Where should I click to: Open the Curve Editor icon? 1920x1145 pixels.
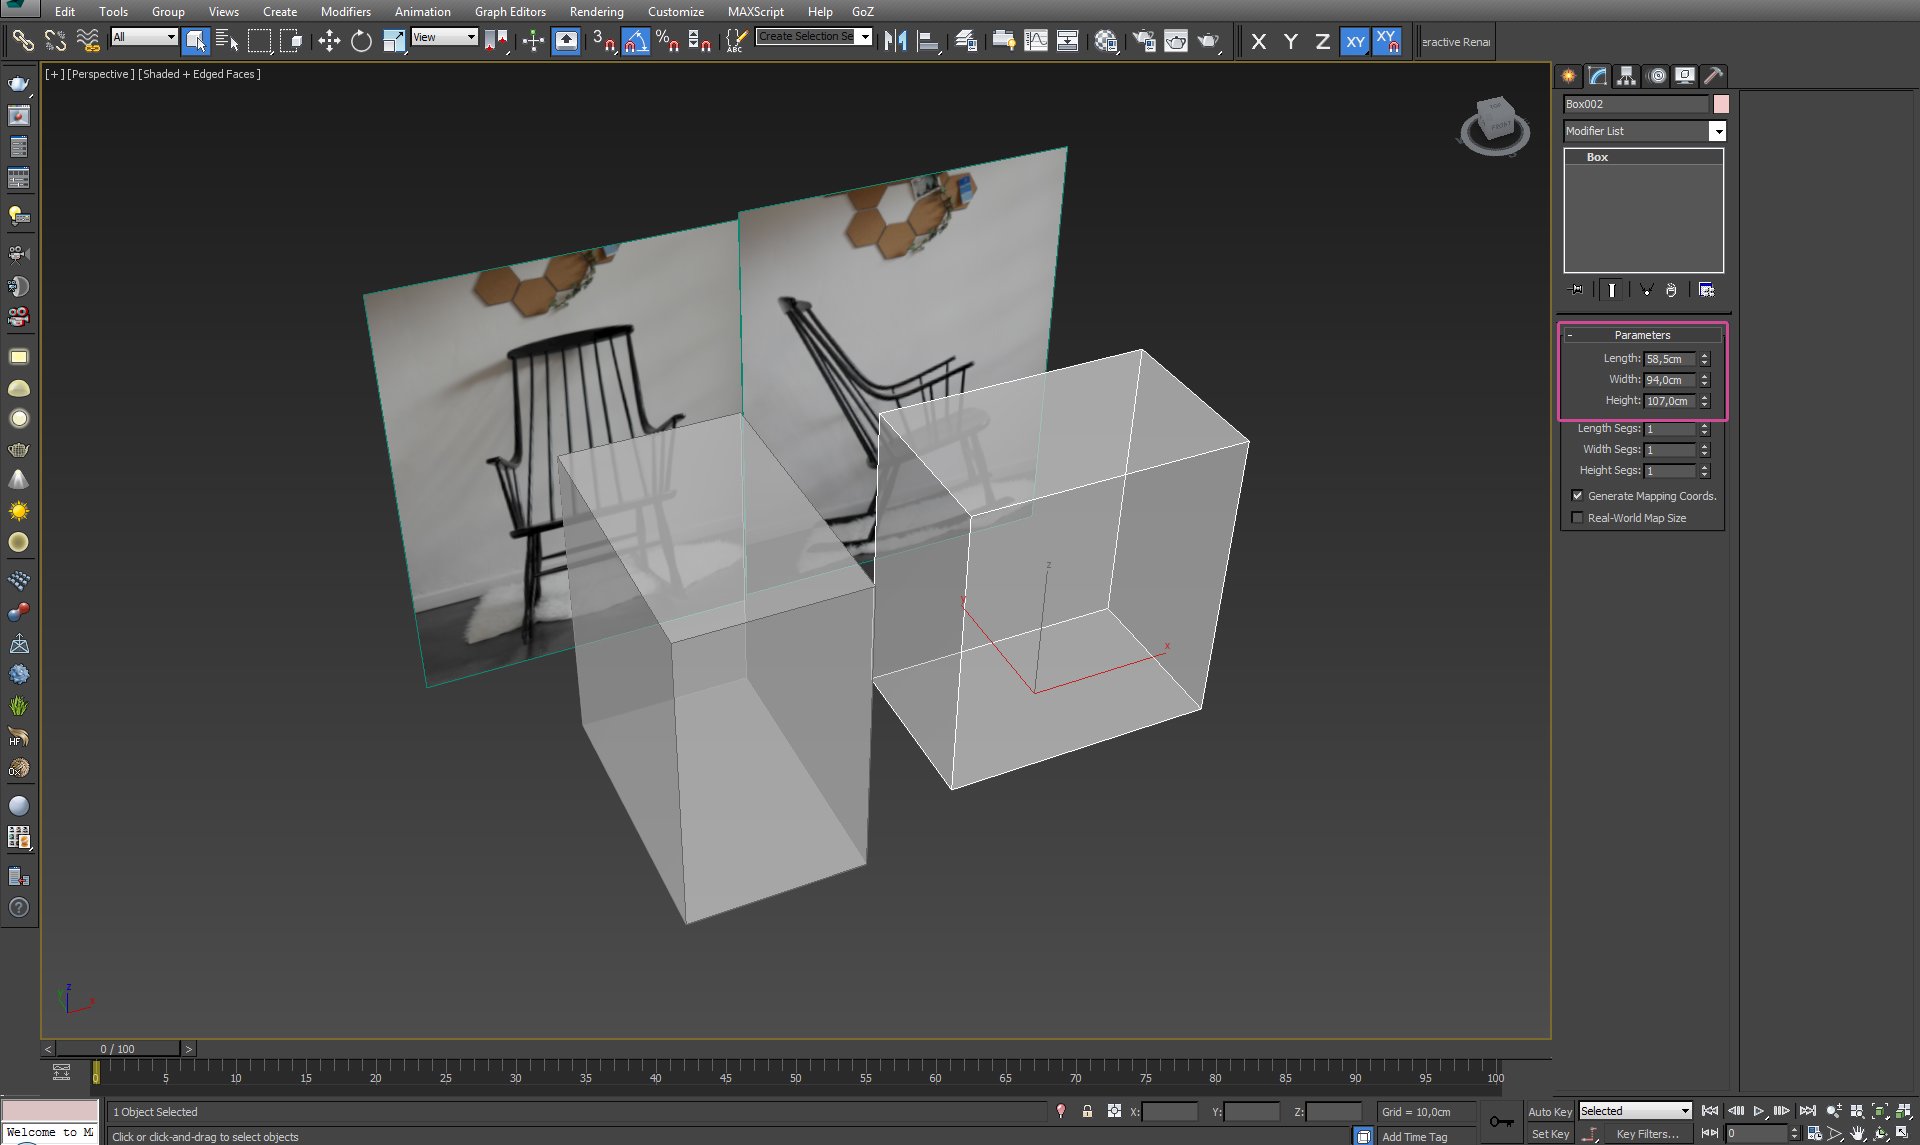tap(1036, 41)
